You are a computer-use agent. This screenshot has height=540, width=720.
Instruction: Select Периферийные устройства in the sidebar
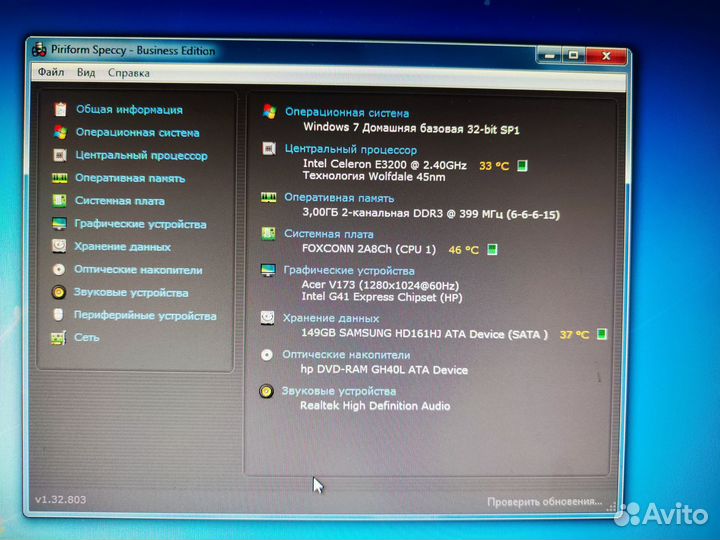[145, 316]
